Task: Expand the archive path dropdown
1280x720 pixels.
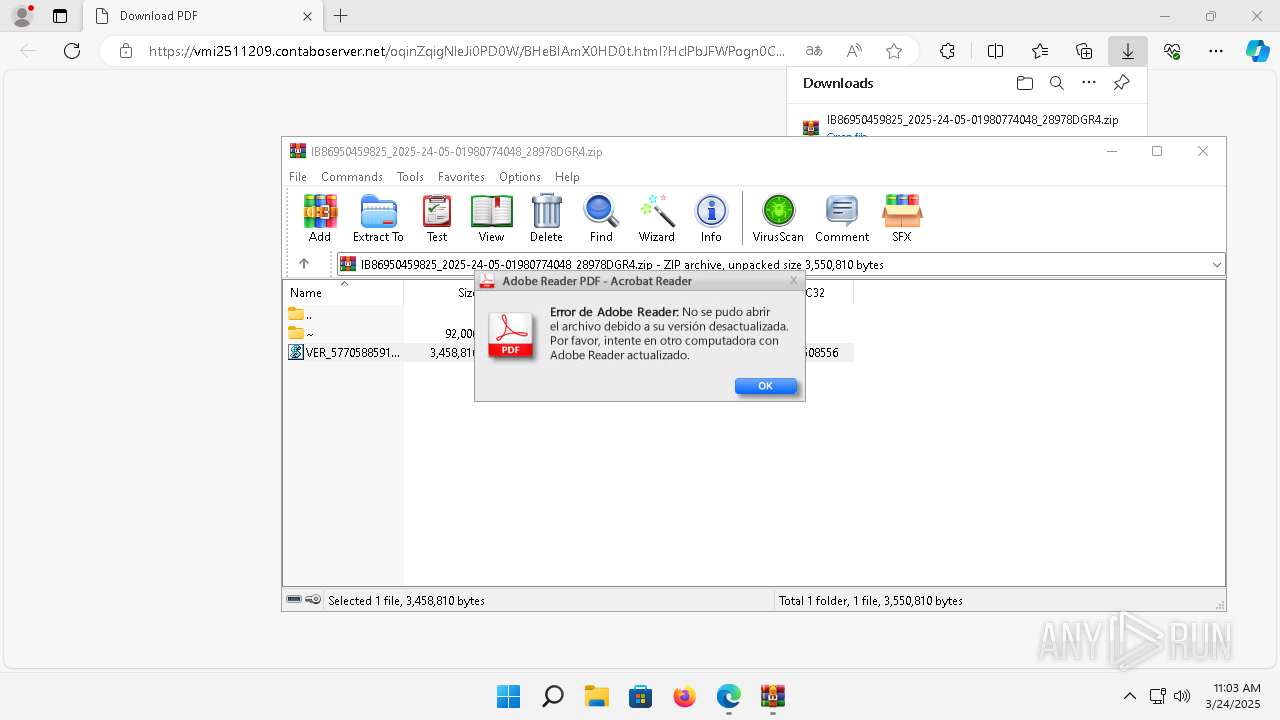Action: [1217, 265]
